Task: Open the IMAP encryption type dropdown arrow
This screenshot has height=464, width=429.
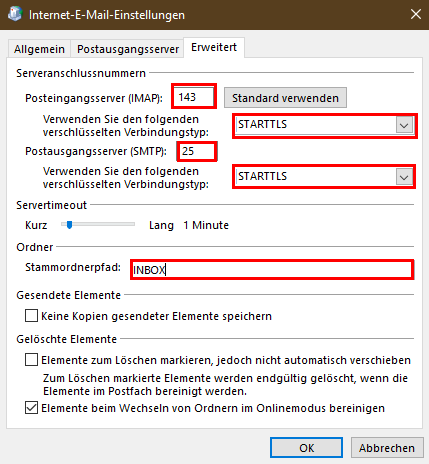Action: [404, 125]
